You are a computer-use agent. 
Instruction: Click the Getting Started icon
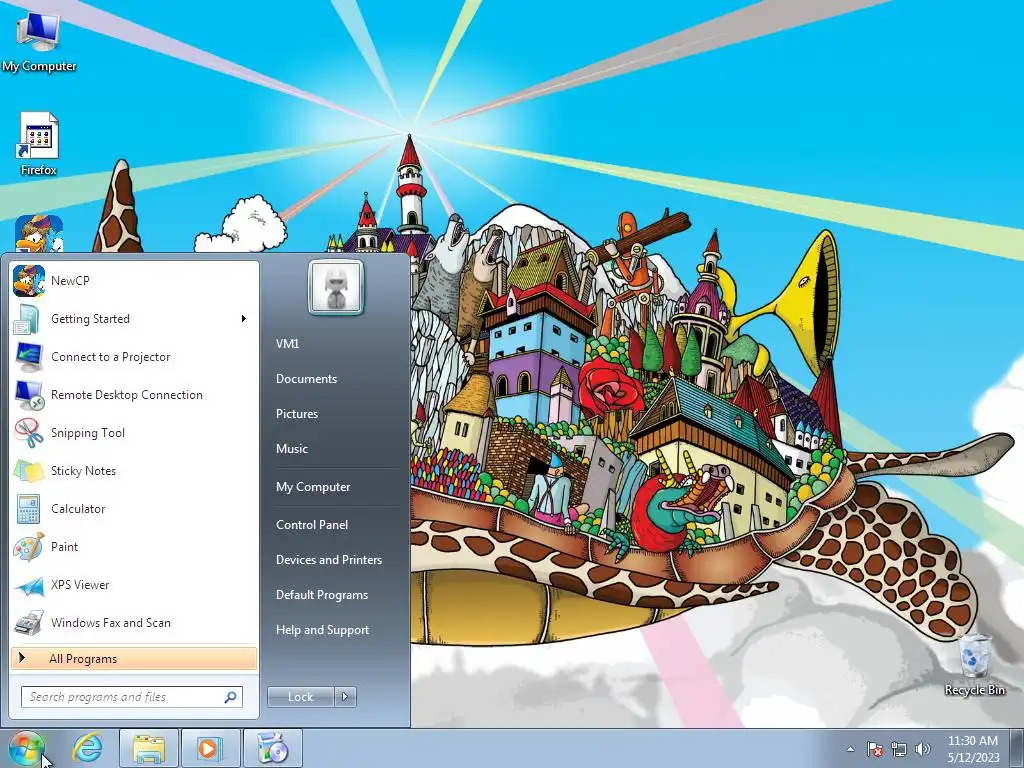click(29, 319)
